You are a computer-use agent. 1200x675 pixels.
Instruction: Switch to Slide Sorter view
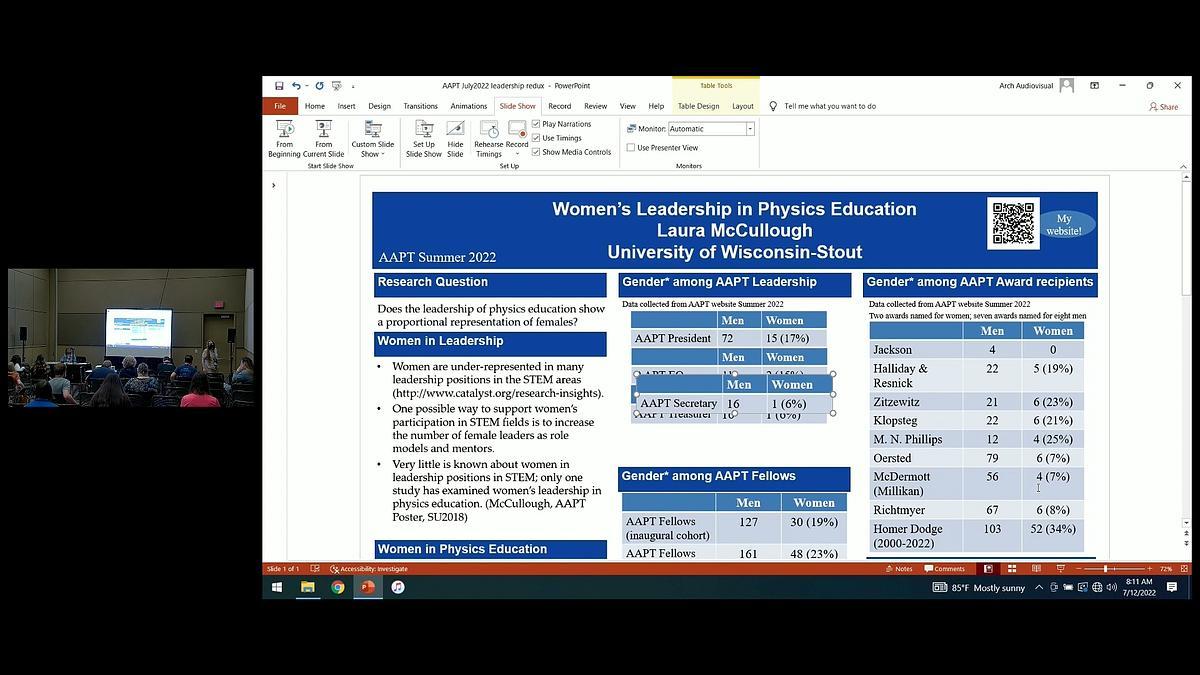pyautogui.click(x=1012, y=569)
